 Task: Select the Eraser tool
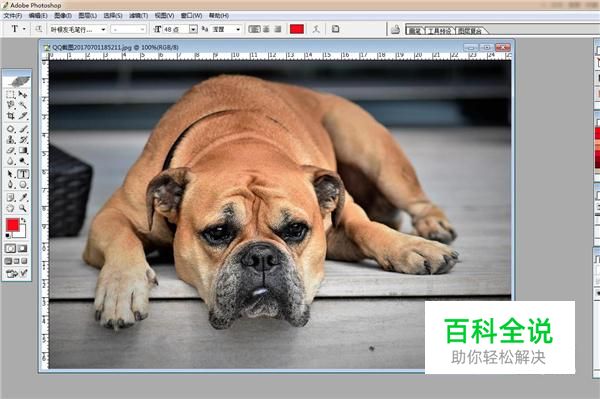coord(10,150)
